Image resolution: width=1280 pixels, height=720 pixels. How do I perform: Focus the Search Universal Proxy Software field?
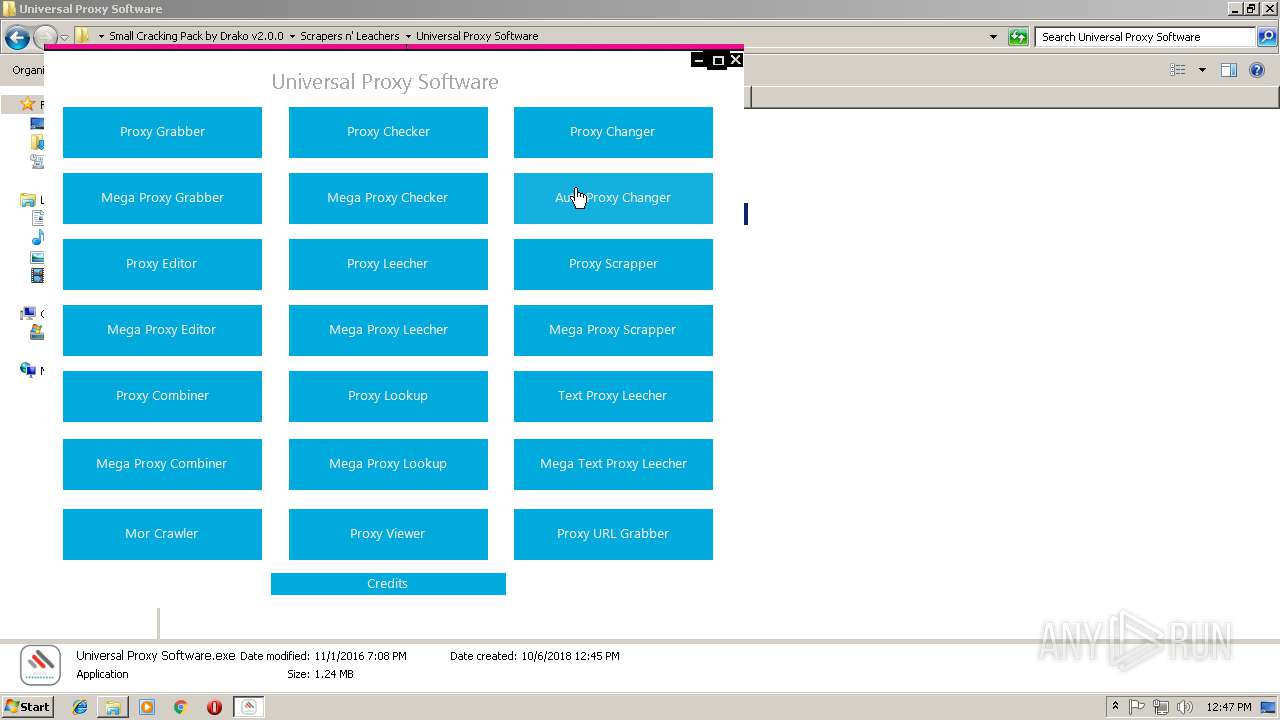point(1146,37)
